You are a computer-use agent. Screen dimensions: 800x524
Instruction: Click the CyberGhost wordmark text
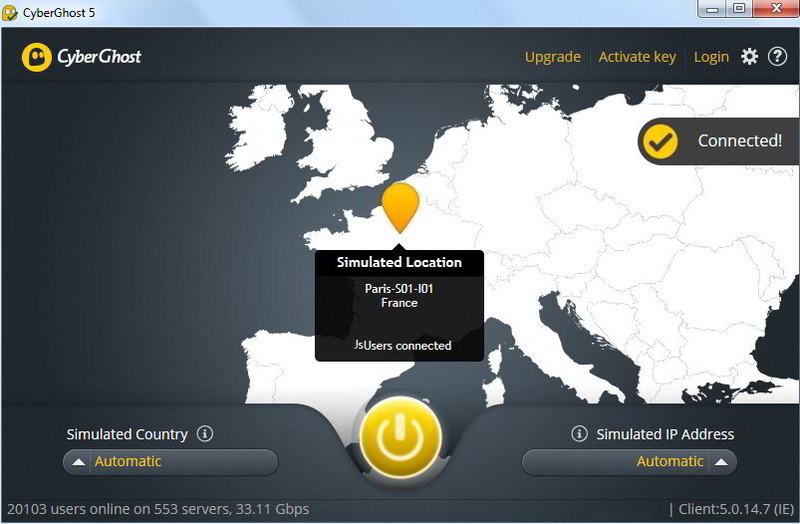[x=99, y=57]
